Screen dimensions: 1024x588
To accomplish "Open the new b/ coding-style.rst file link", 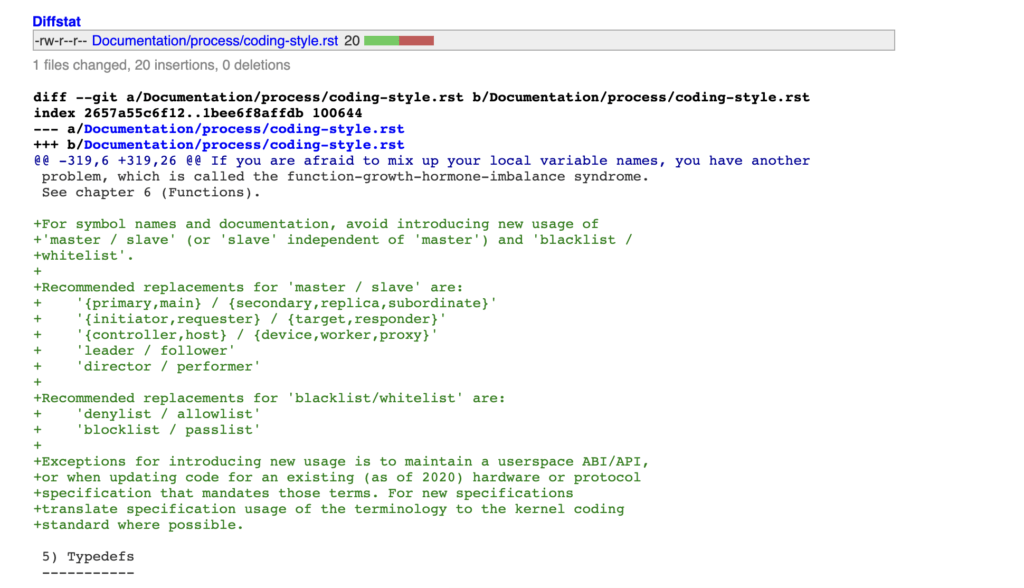I will pyautogui.click(x=244, y=144).
